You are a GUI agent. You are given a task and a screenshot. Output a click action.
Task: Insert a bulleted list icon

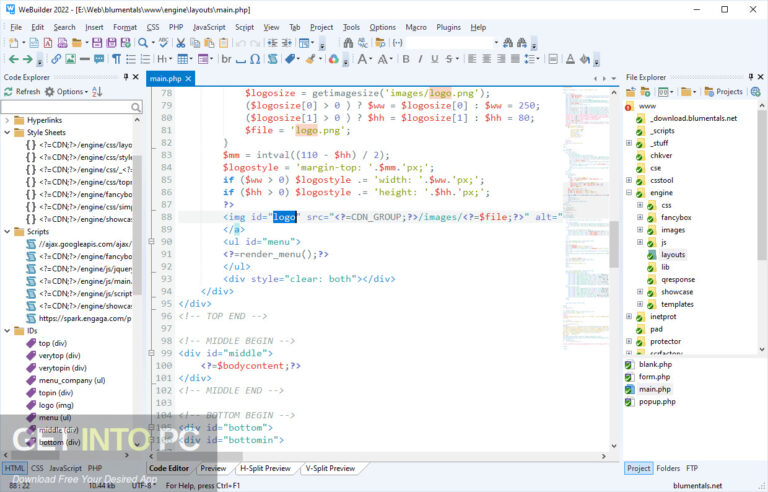[131, 59]
